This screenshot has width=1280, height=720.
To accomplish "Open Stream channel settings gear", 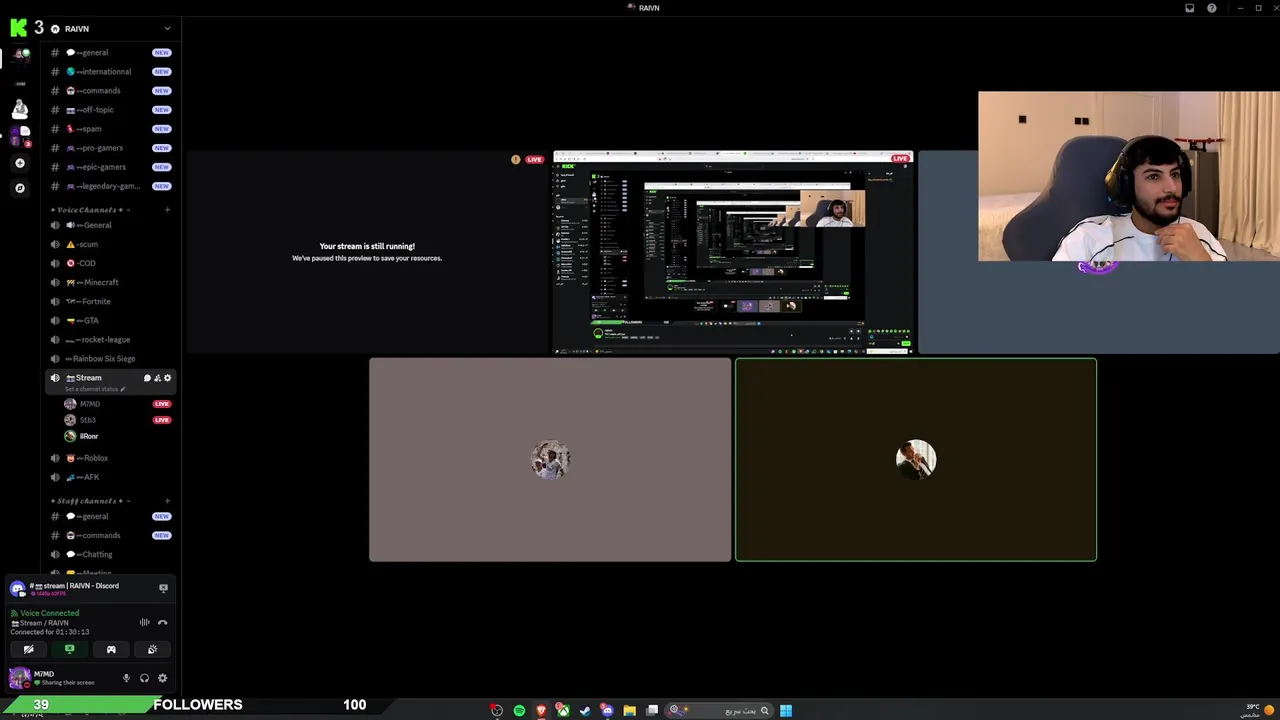I will point(167,378).
